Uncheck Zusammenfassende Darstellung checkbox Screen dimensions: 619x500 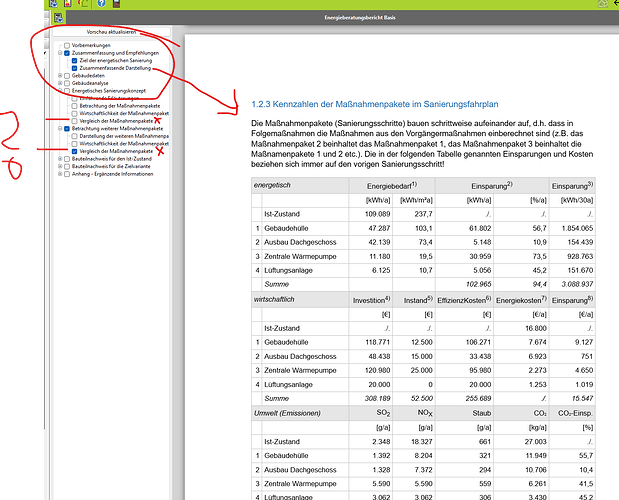[x=74, y=68]
